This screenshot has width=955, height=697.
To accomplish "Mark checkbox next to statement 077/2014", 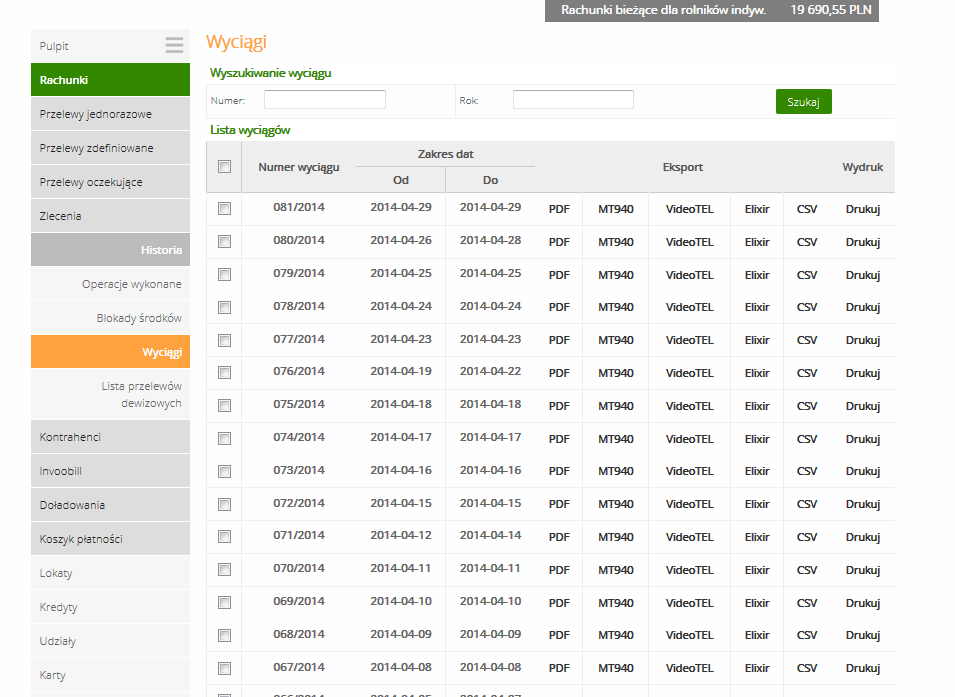I will tap(225, 340).
